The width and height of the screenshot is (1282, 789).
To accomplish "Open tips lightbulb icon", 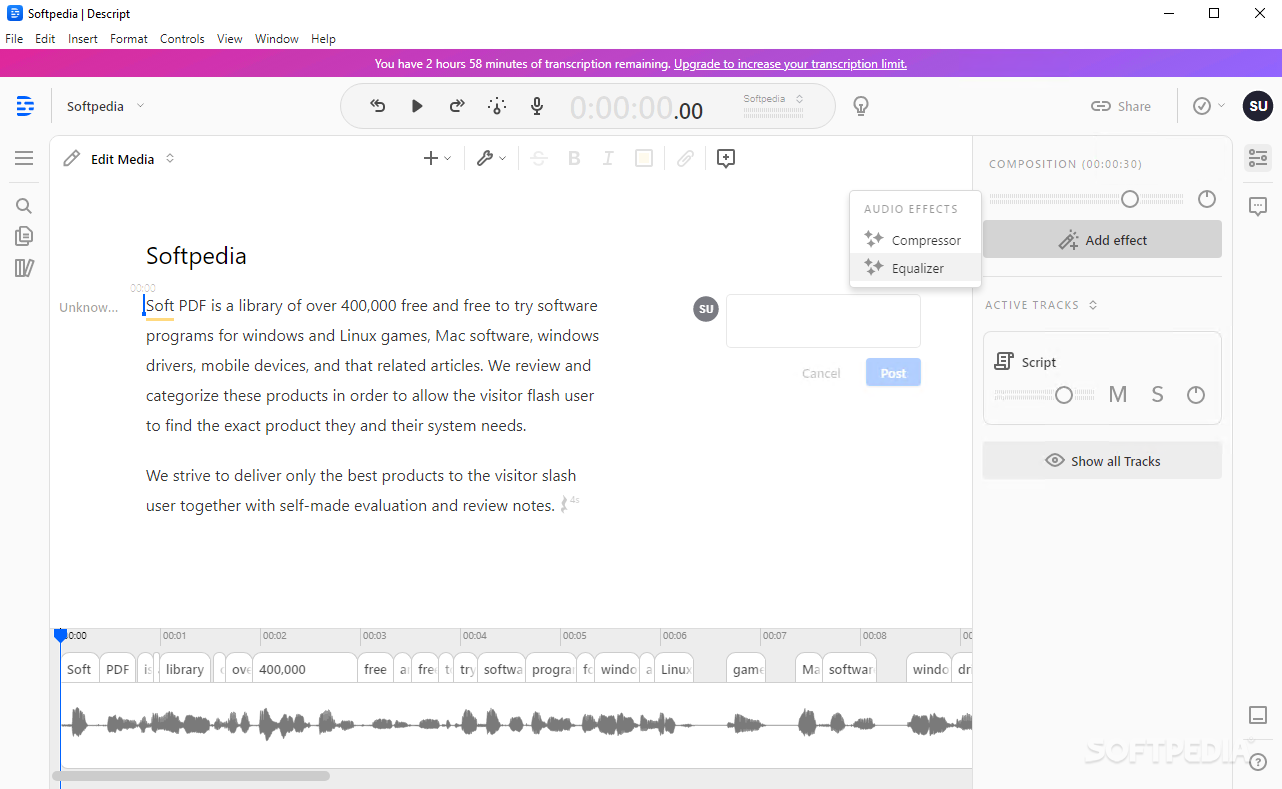I will pyautogui.click(x=860, y=106).
